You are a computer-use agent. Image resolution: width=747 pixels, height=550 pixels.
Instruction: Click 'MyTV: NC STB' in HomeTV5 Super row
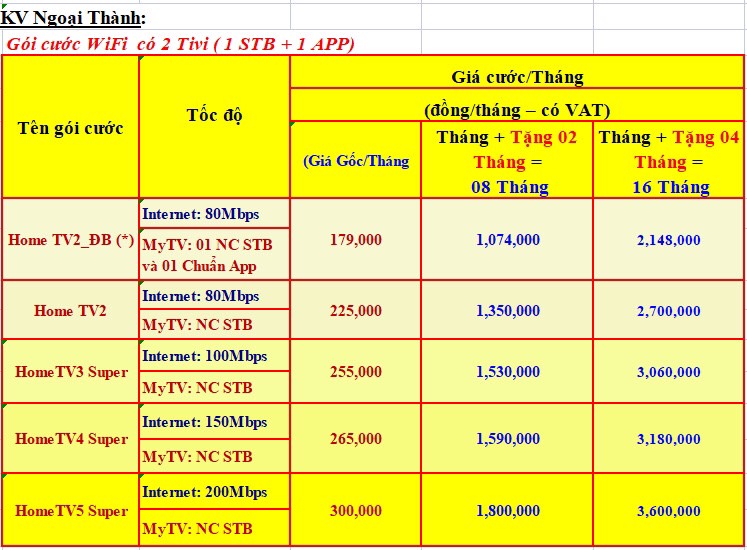tap(214, 528)
